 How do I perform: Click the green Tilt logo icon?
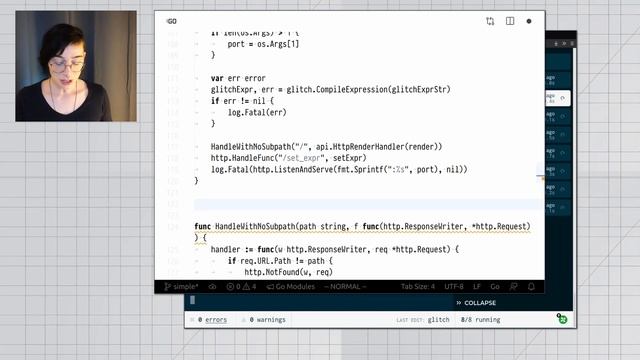562,319
